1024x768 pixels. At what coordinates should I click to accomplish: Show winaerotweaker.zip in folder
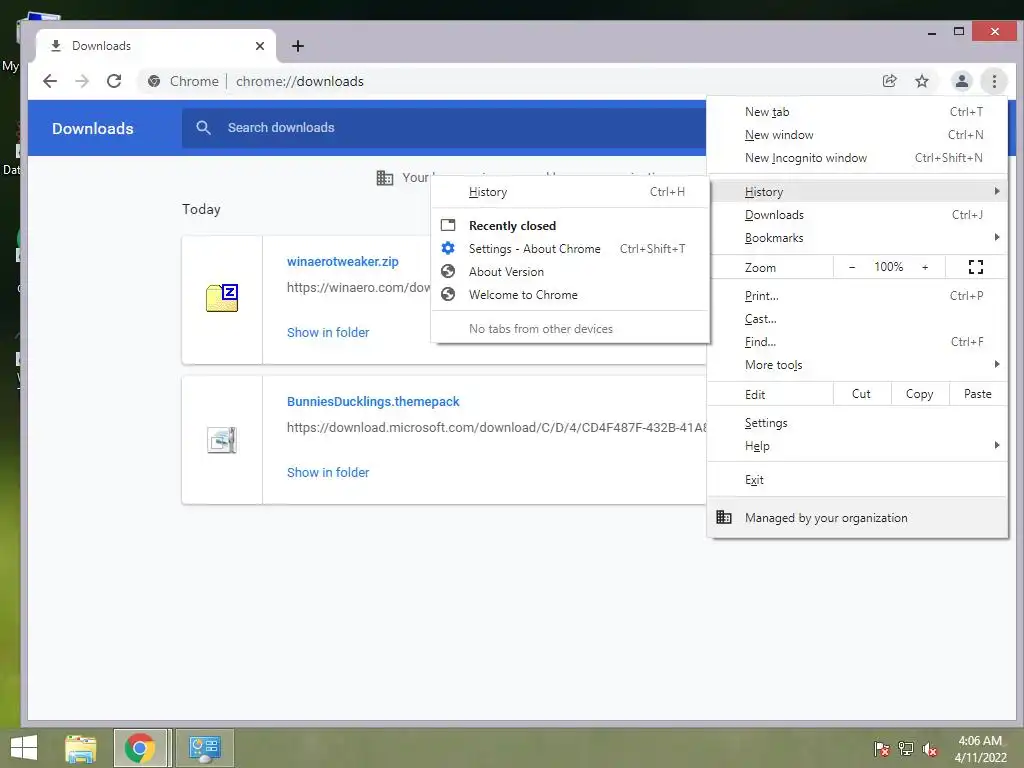(328, 332)
